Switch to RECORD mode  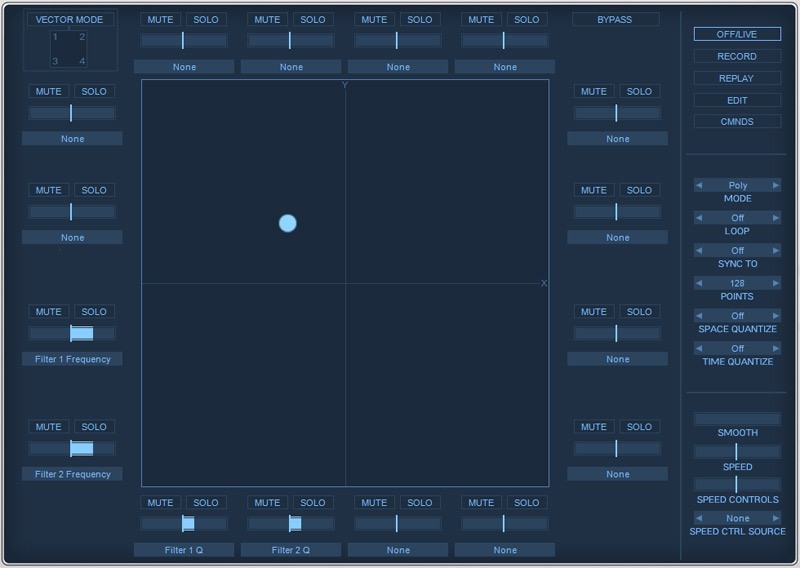tap(737, 56)
